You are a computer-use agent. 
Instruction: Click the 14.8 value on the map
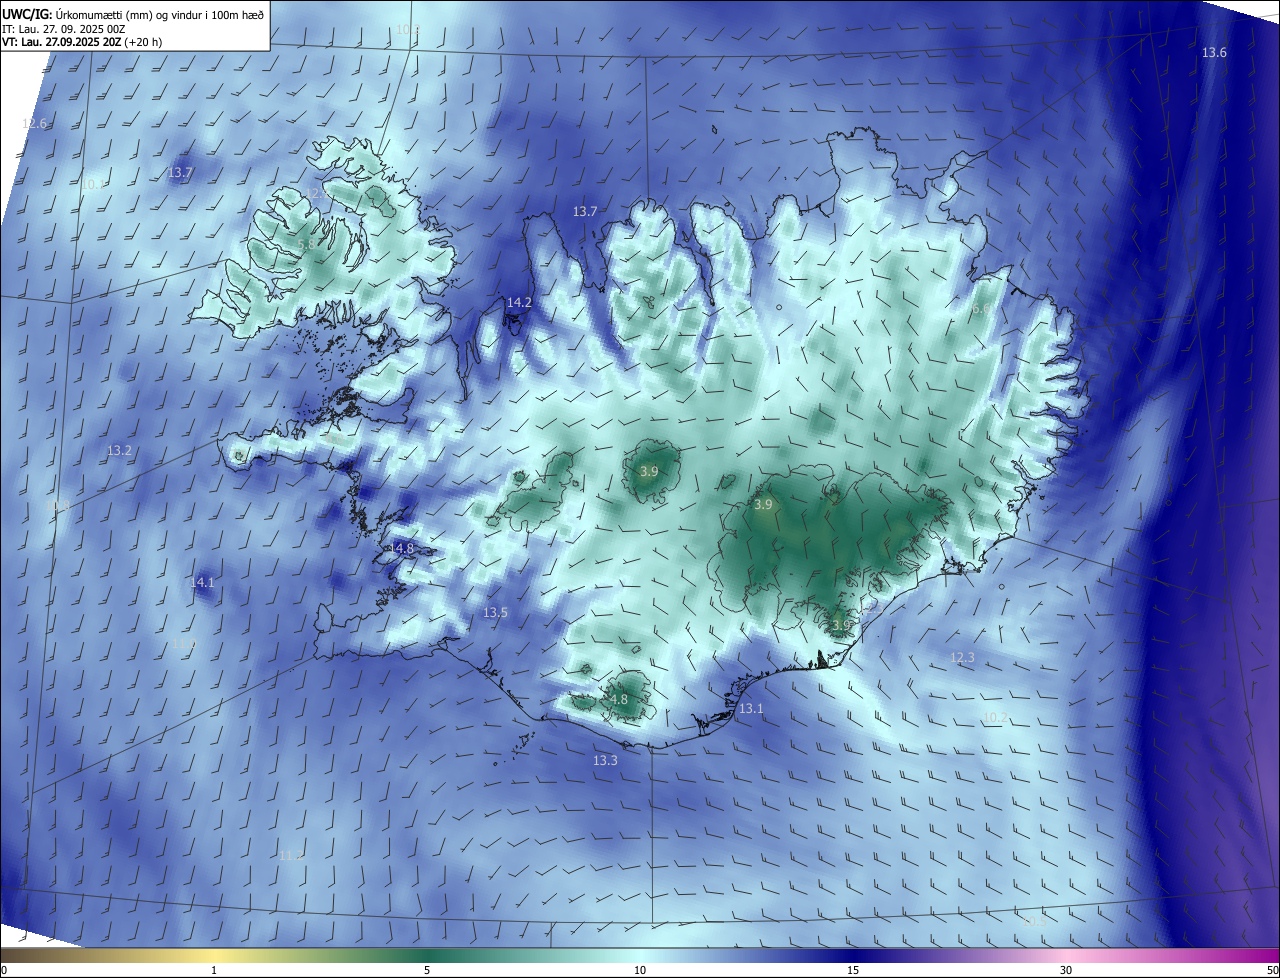pyautogui.click(x=401, y=549)
